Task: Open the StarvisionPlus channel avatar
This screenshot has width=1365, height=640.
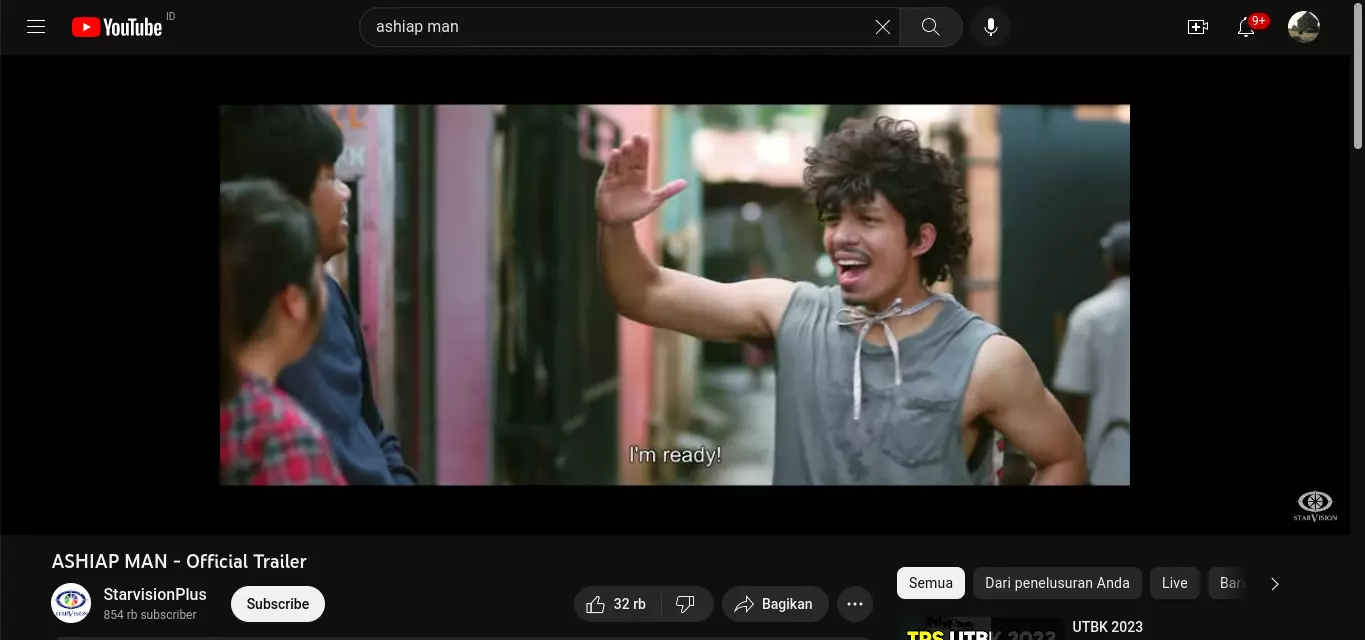Action: point(71,603)
